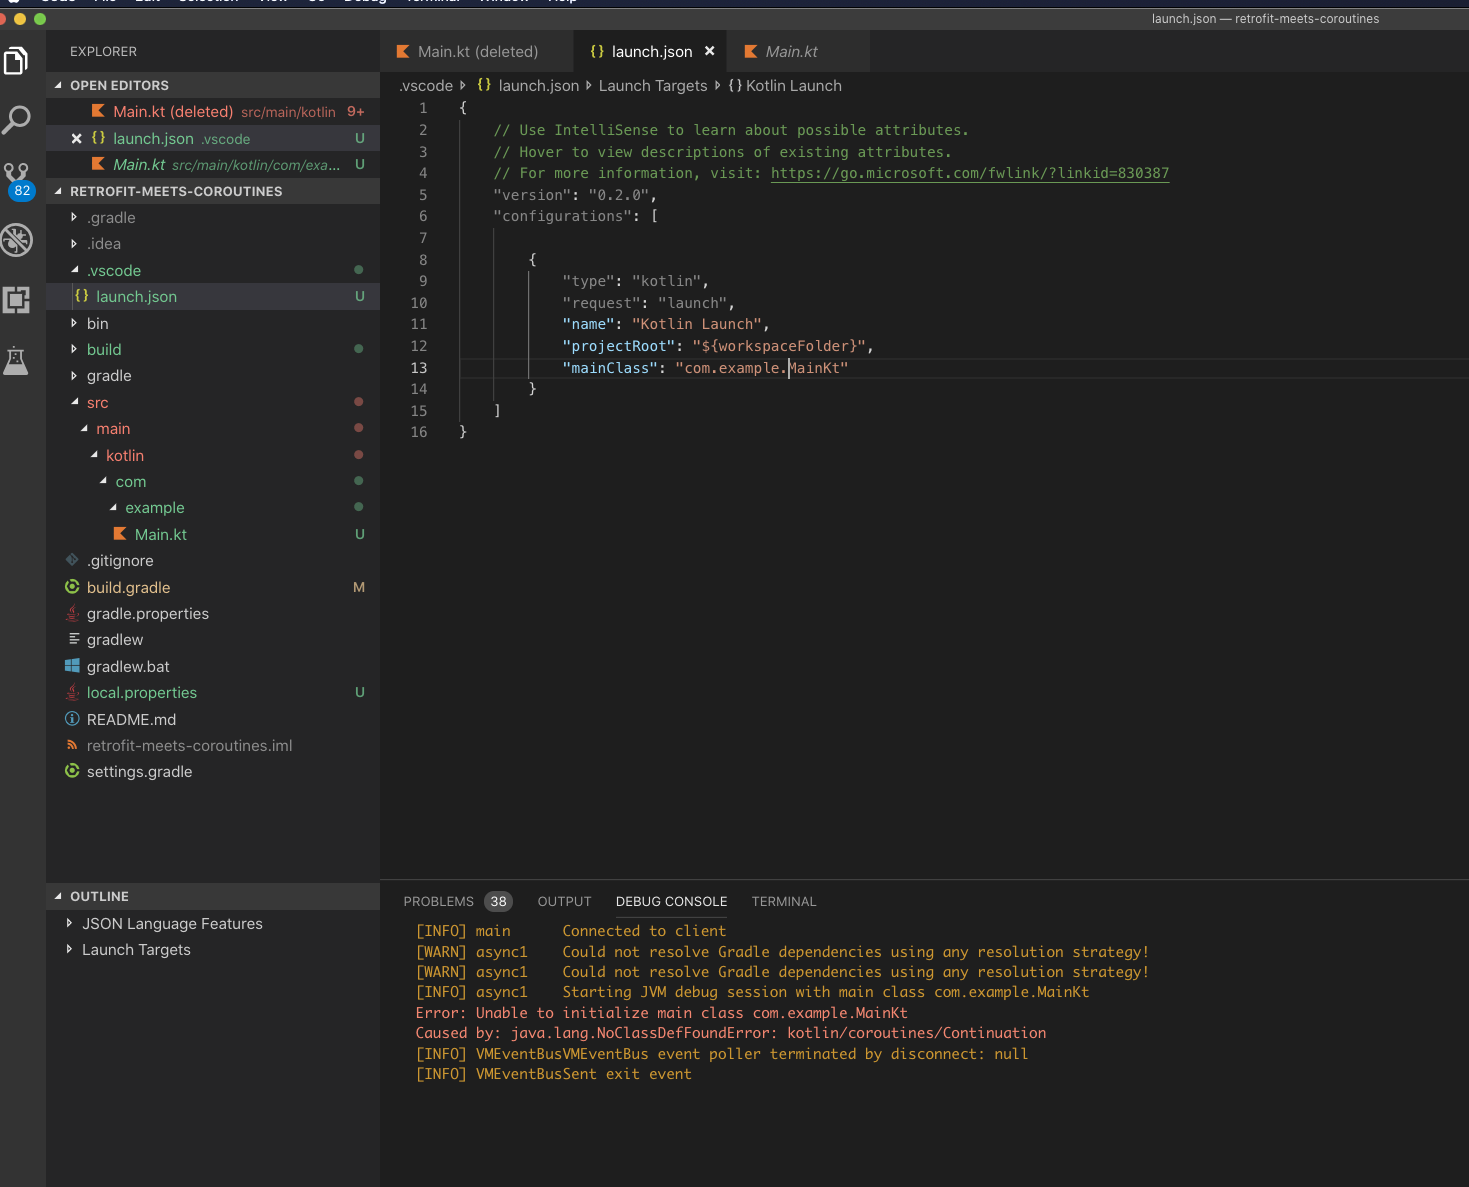
Task: Close the launch.json editor tab
Action: coord(710,51)
